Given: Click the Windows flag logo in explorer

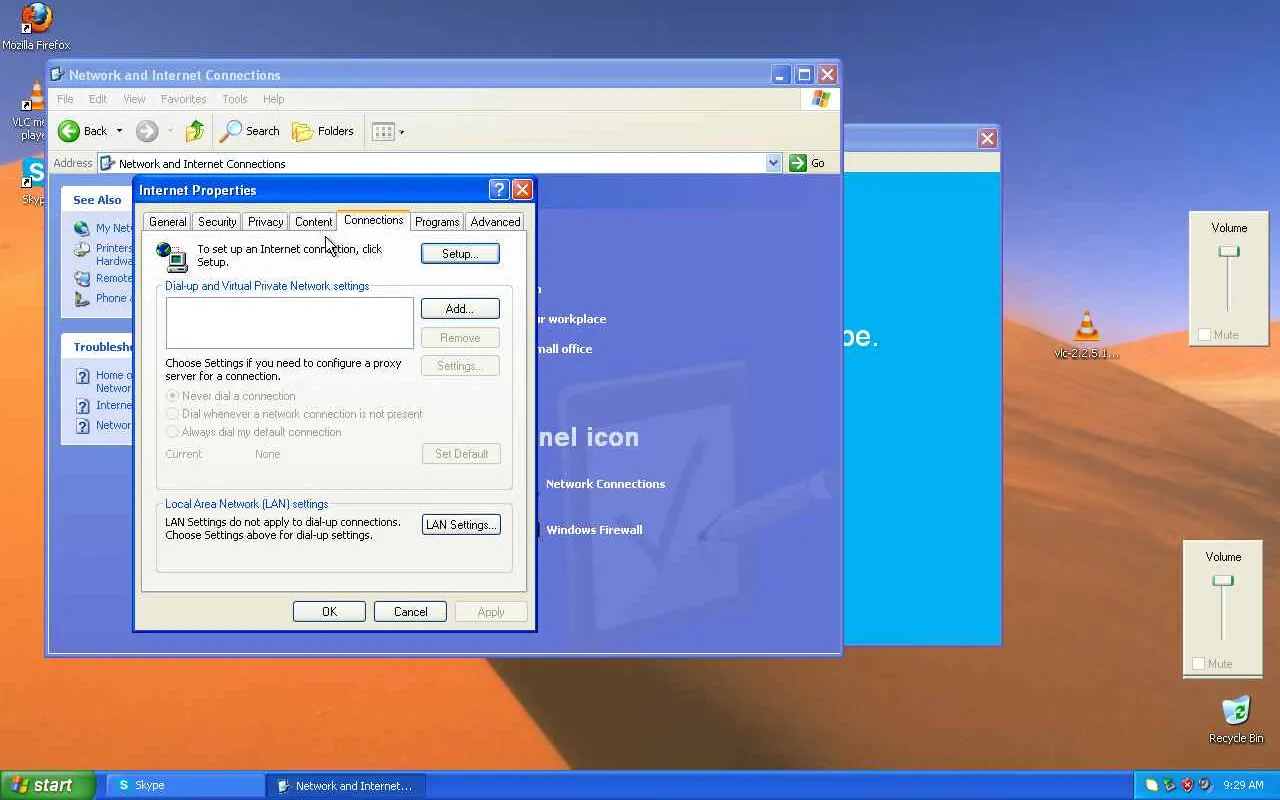Looking at the screenshot, I should click(x=821, y=99).
